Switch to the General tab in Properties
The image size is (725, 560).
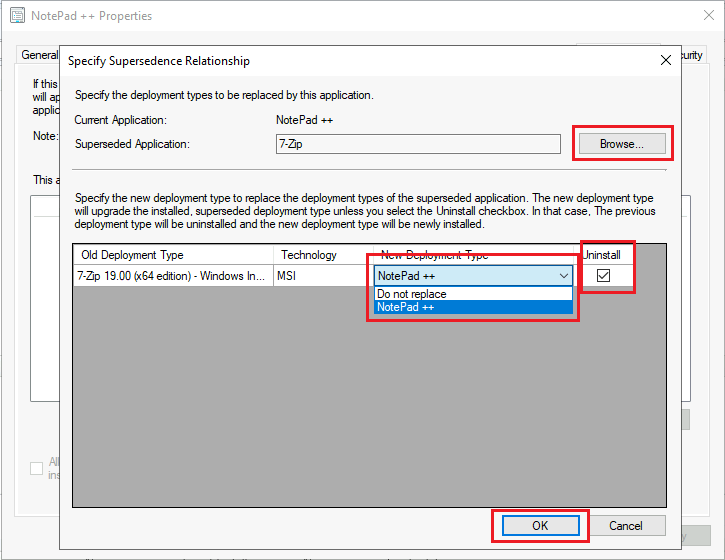pos(39,55)
